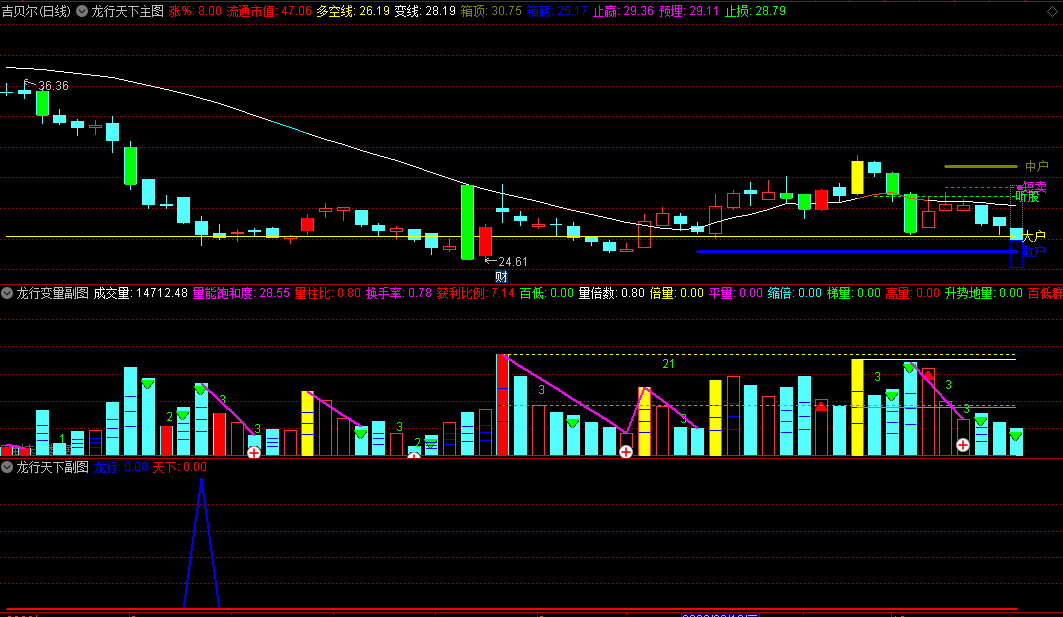This screenshot has height=617, width=1063.
Task: Click the 高量: 0.00 readout
Action: tap(912, 293)
